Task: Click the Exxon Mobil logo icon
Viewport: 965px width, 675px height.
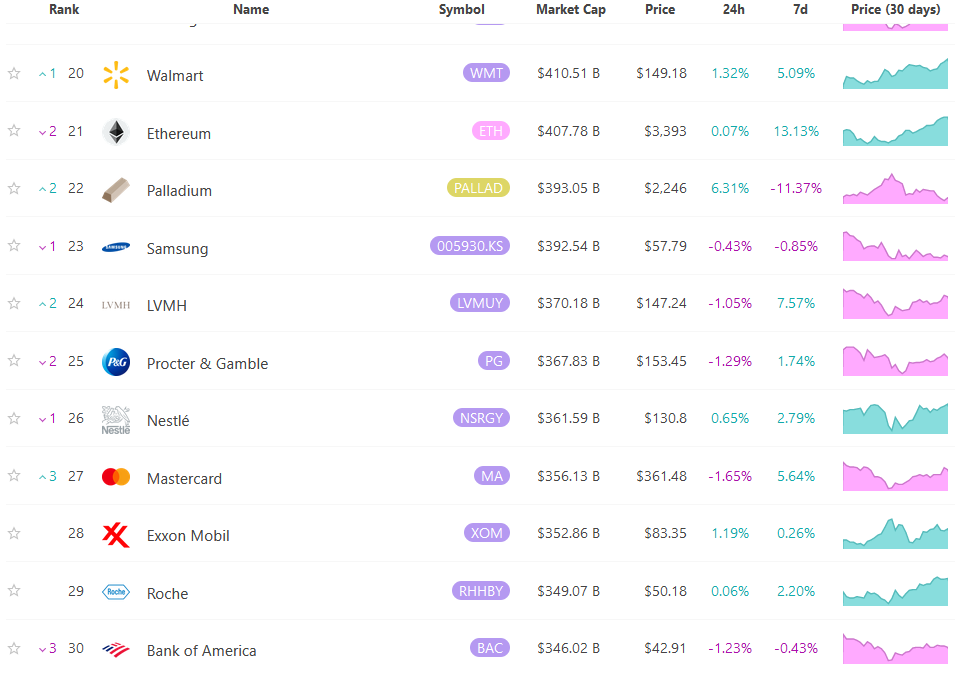Action: coord(116,535)
